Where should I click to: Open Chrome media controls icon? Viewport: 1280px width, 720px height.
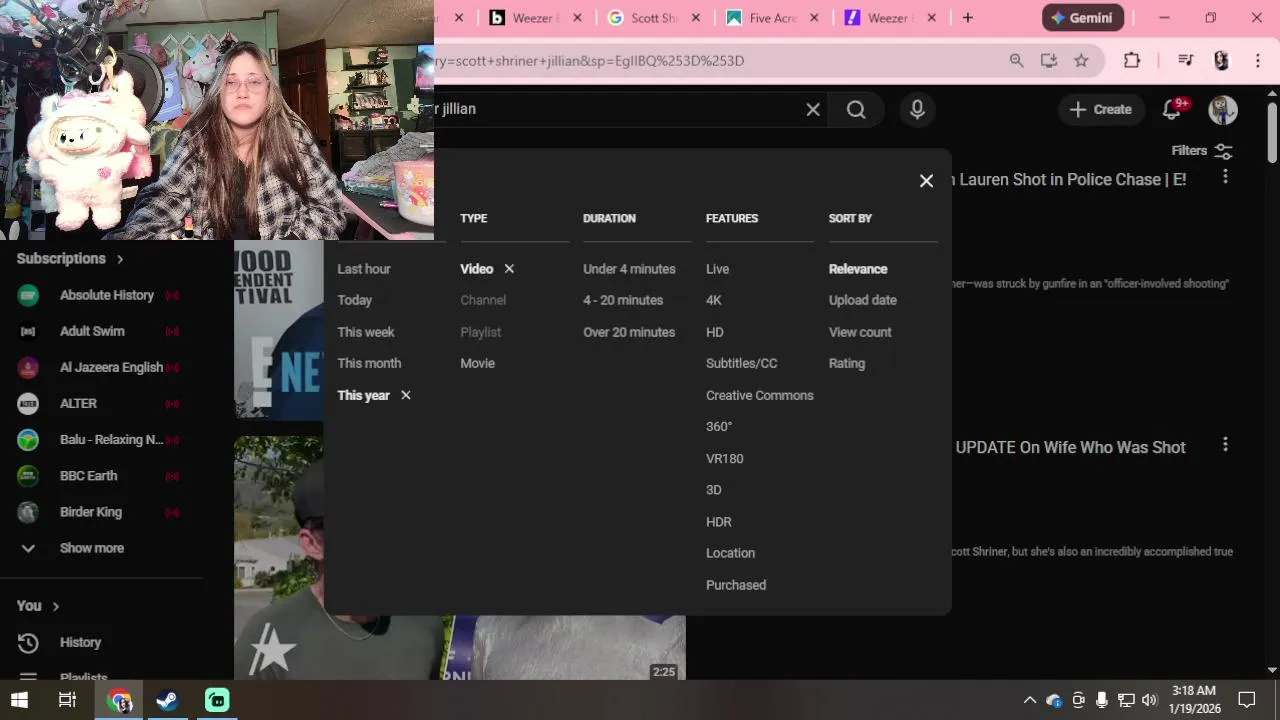(x=1185, y=61)
